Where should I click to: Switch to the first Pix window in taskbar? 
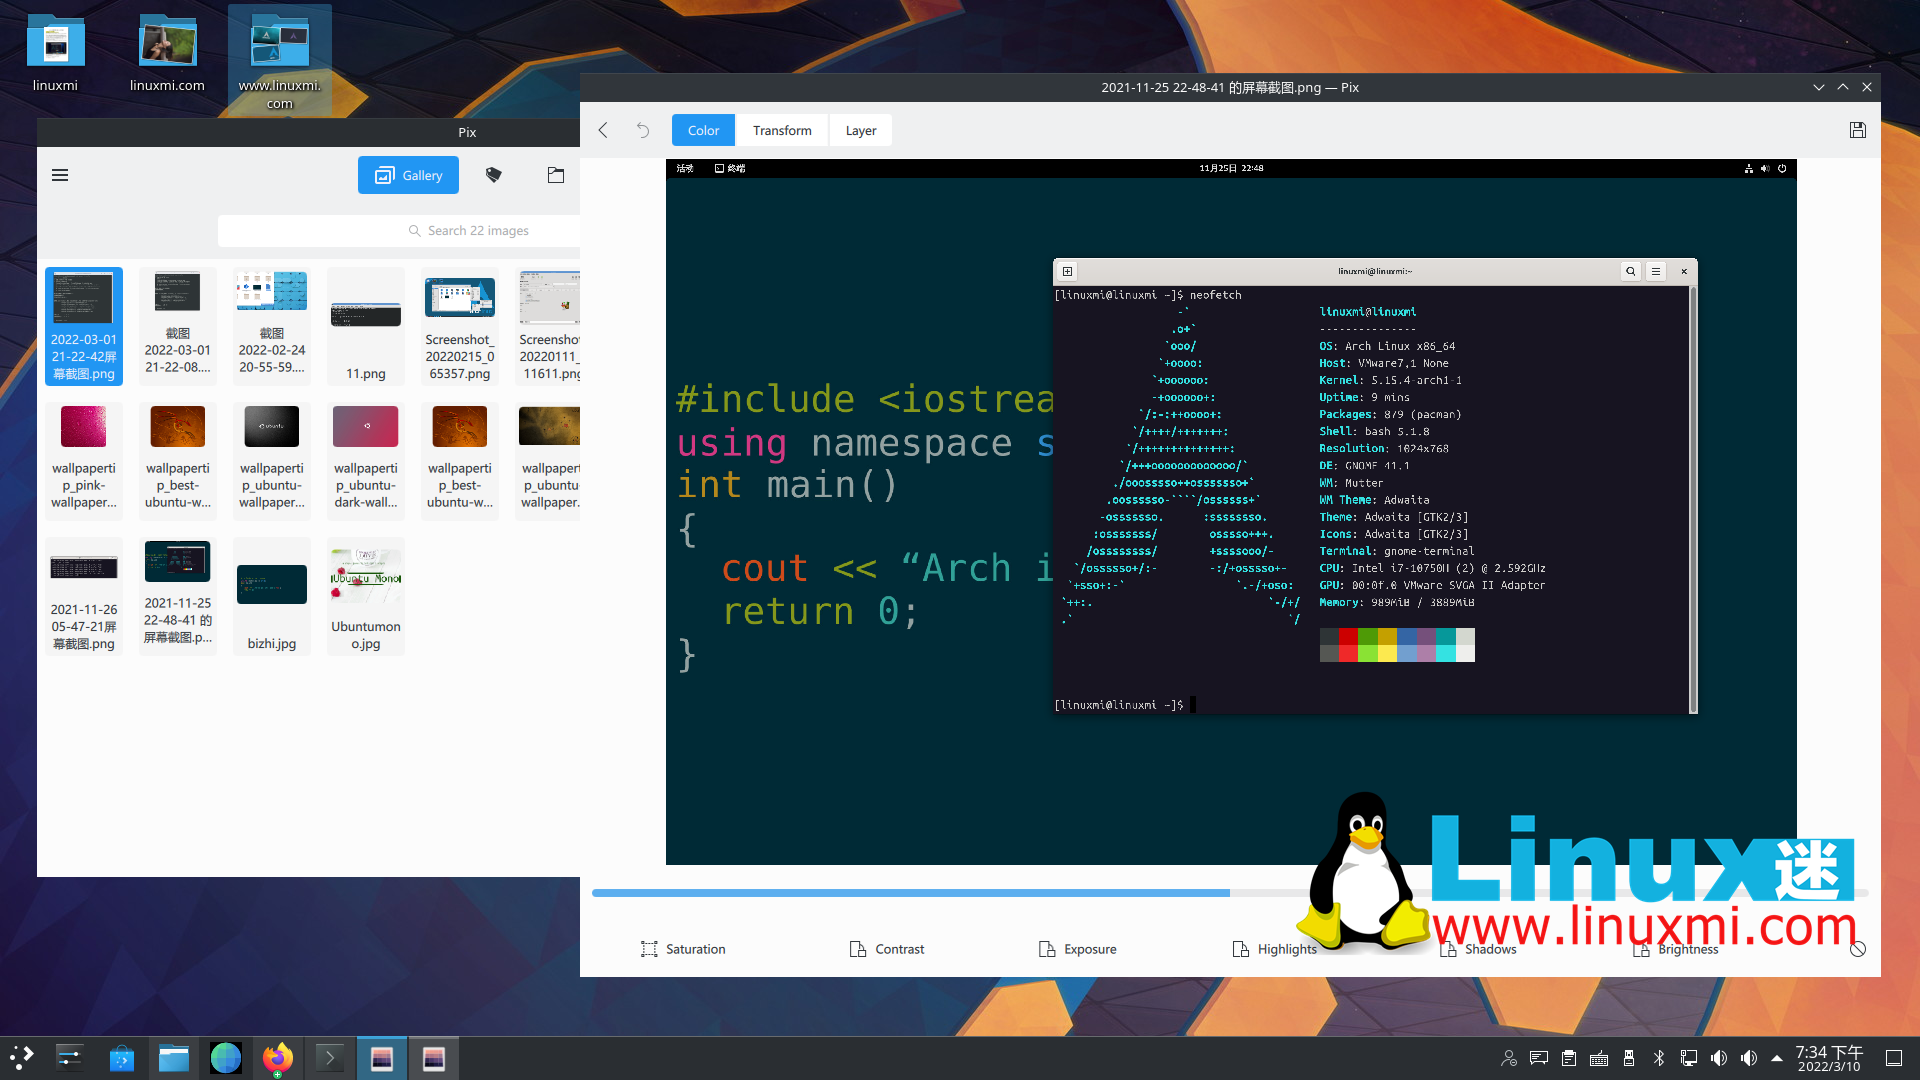pos(382,1058)
